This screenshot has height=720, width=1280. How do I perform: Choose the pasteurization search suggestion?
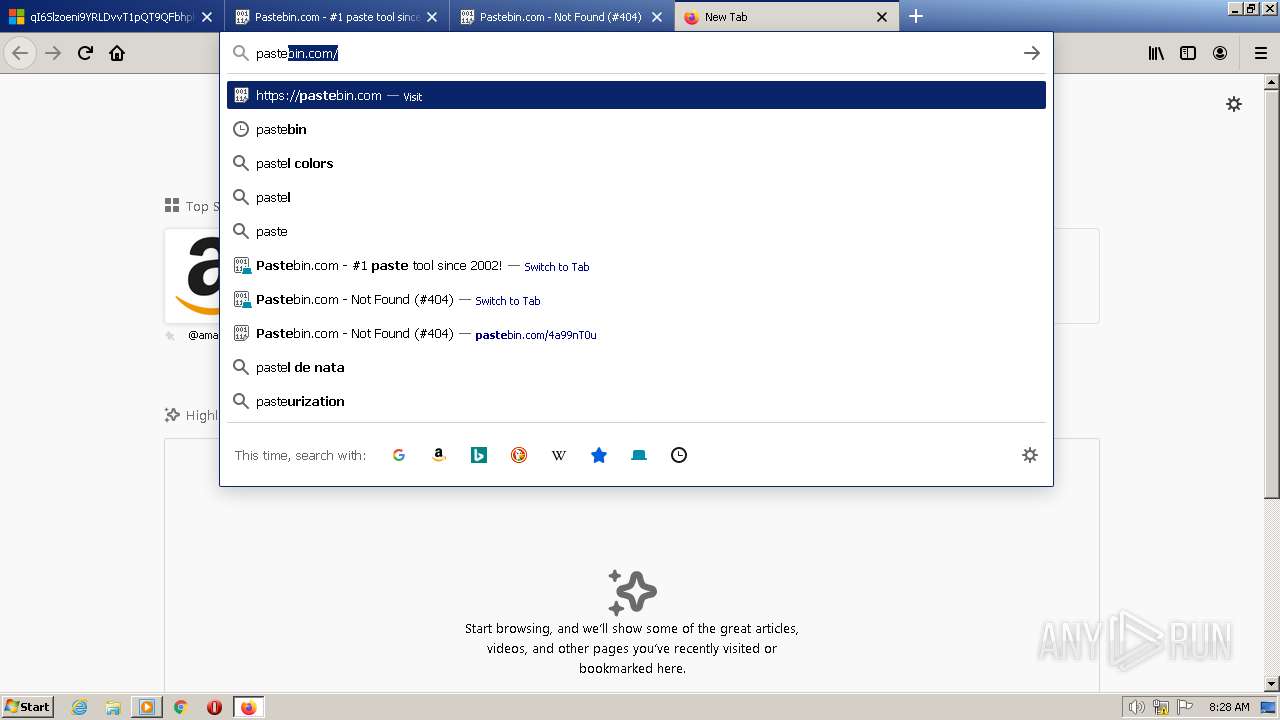coord(636,401)
